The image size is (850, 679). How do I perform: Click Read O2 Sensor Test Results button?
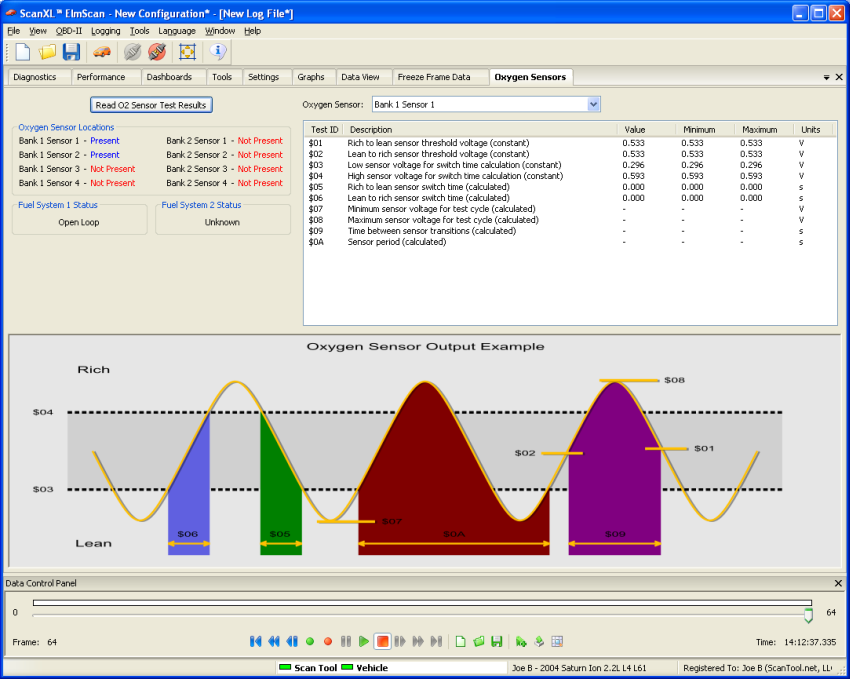click(151, 105)
